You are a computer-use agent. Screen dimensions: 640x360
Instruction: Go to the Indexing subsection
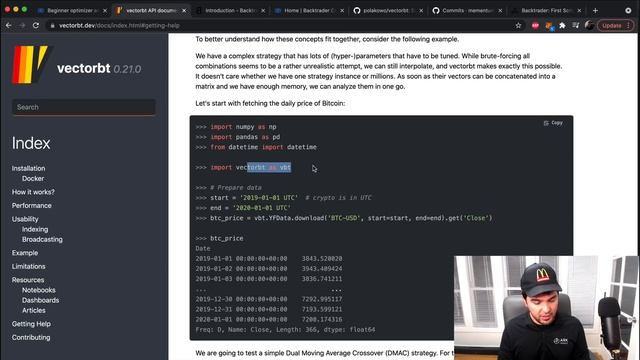[x=35, y=229]
